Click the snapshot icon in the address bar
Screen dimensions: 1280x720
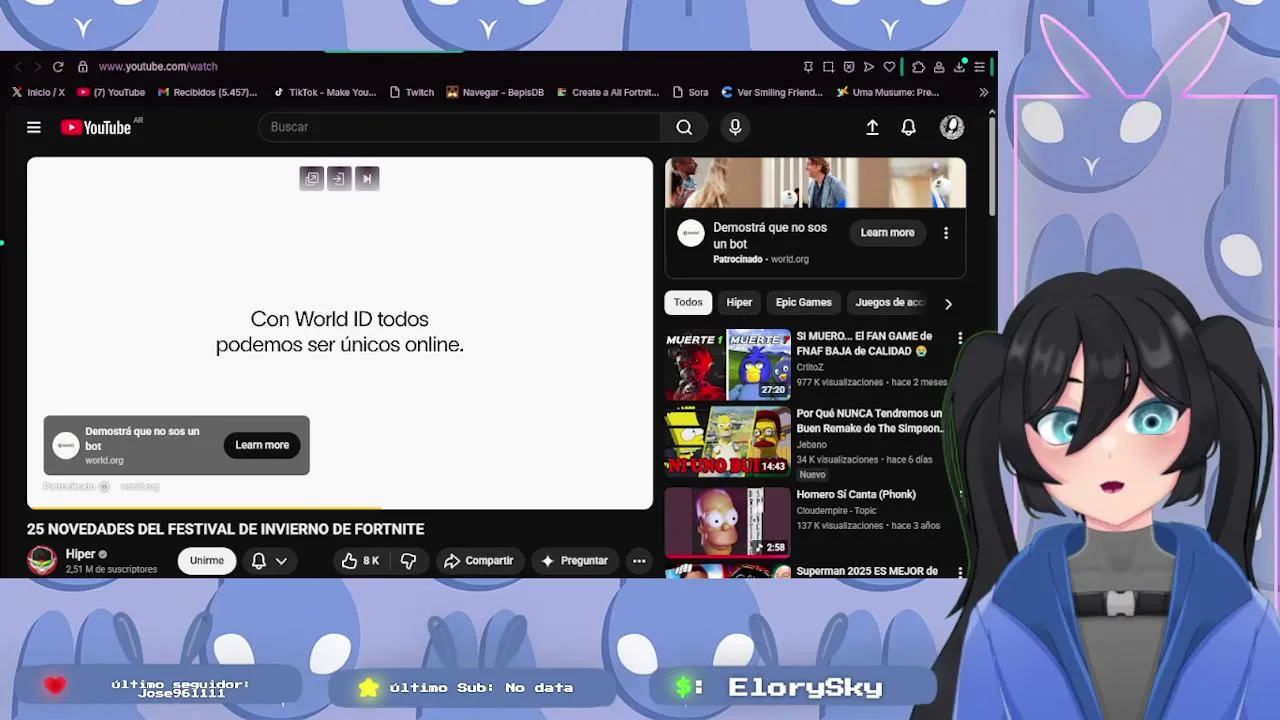point(828,67)
